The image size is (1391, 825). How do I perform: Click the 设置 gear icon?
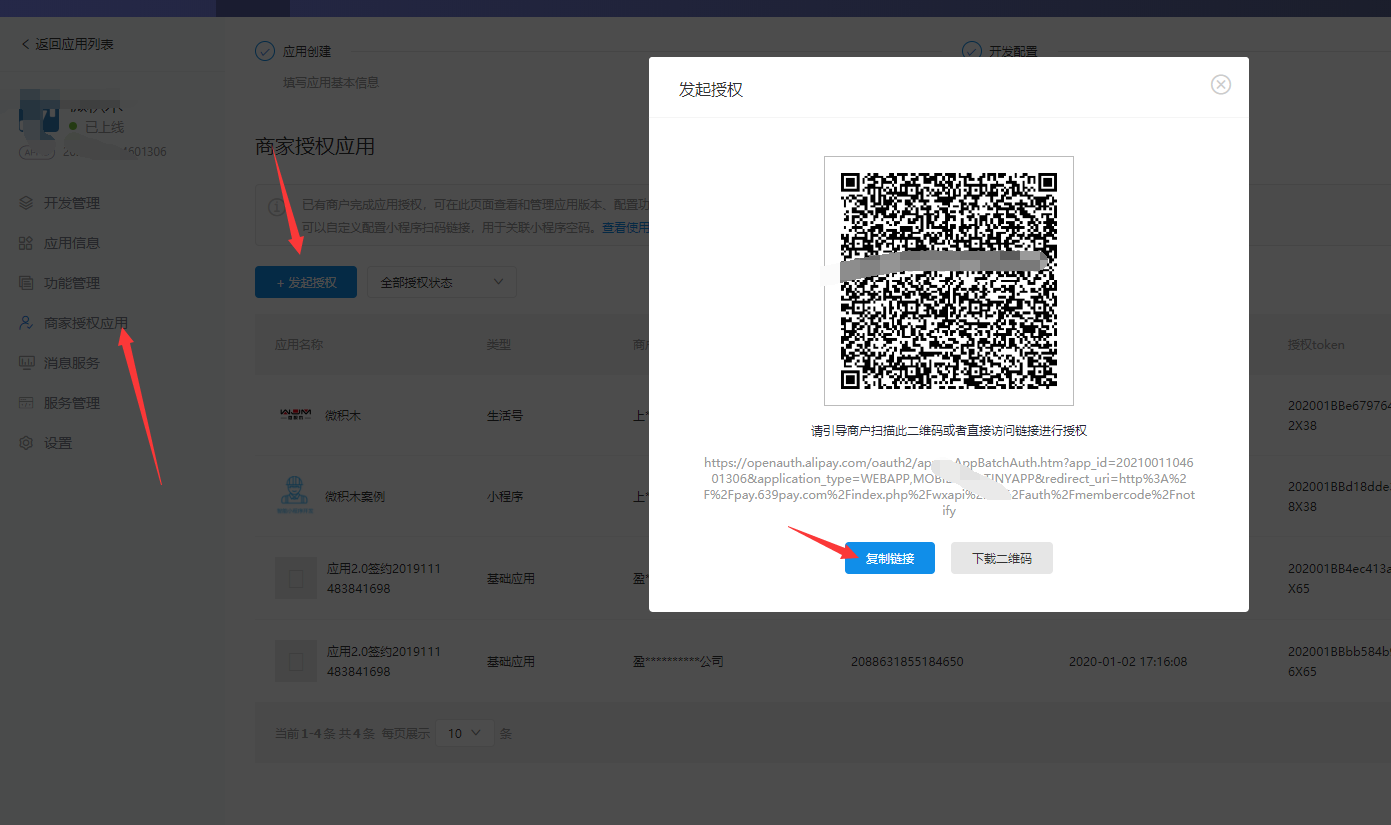point(27,443)
